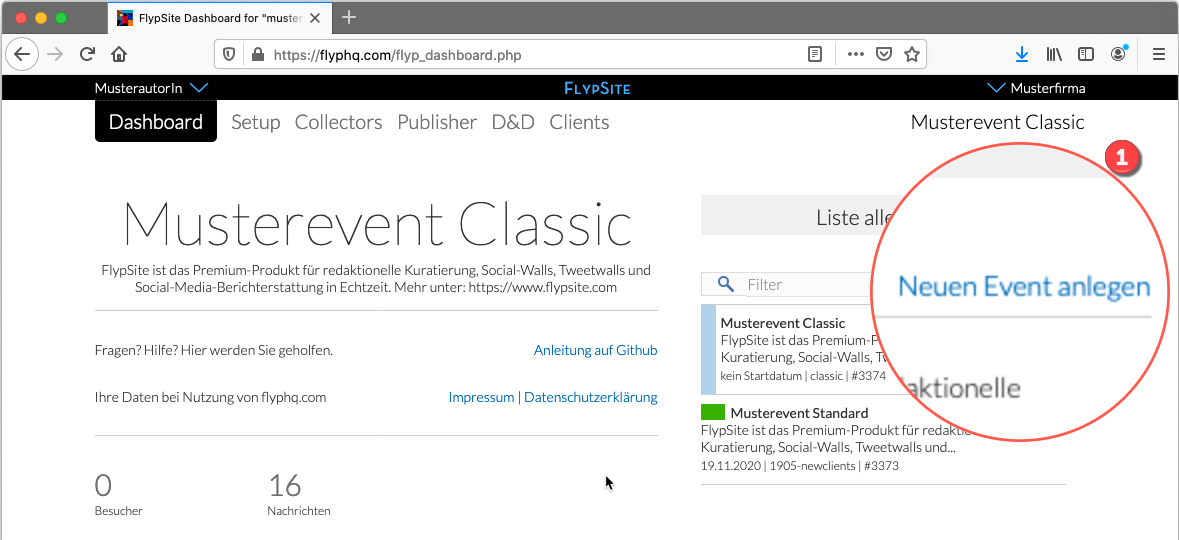Open the Firefox hamburger menu
The height and width of the screenshot is (540, 1179).
coord(1159,54)
